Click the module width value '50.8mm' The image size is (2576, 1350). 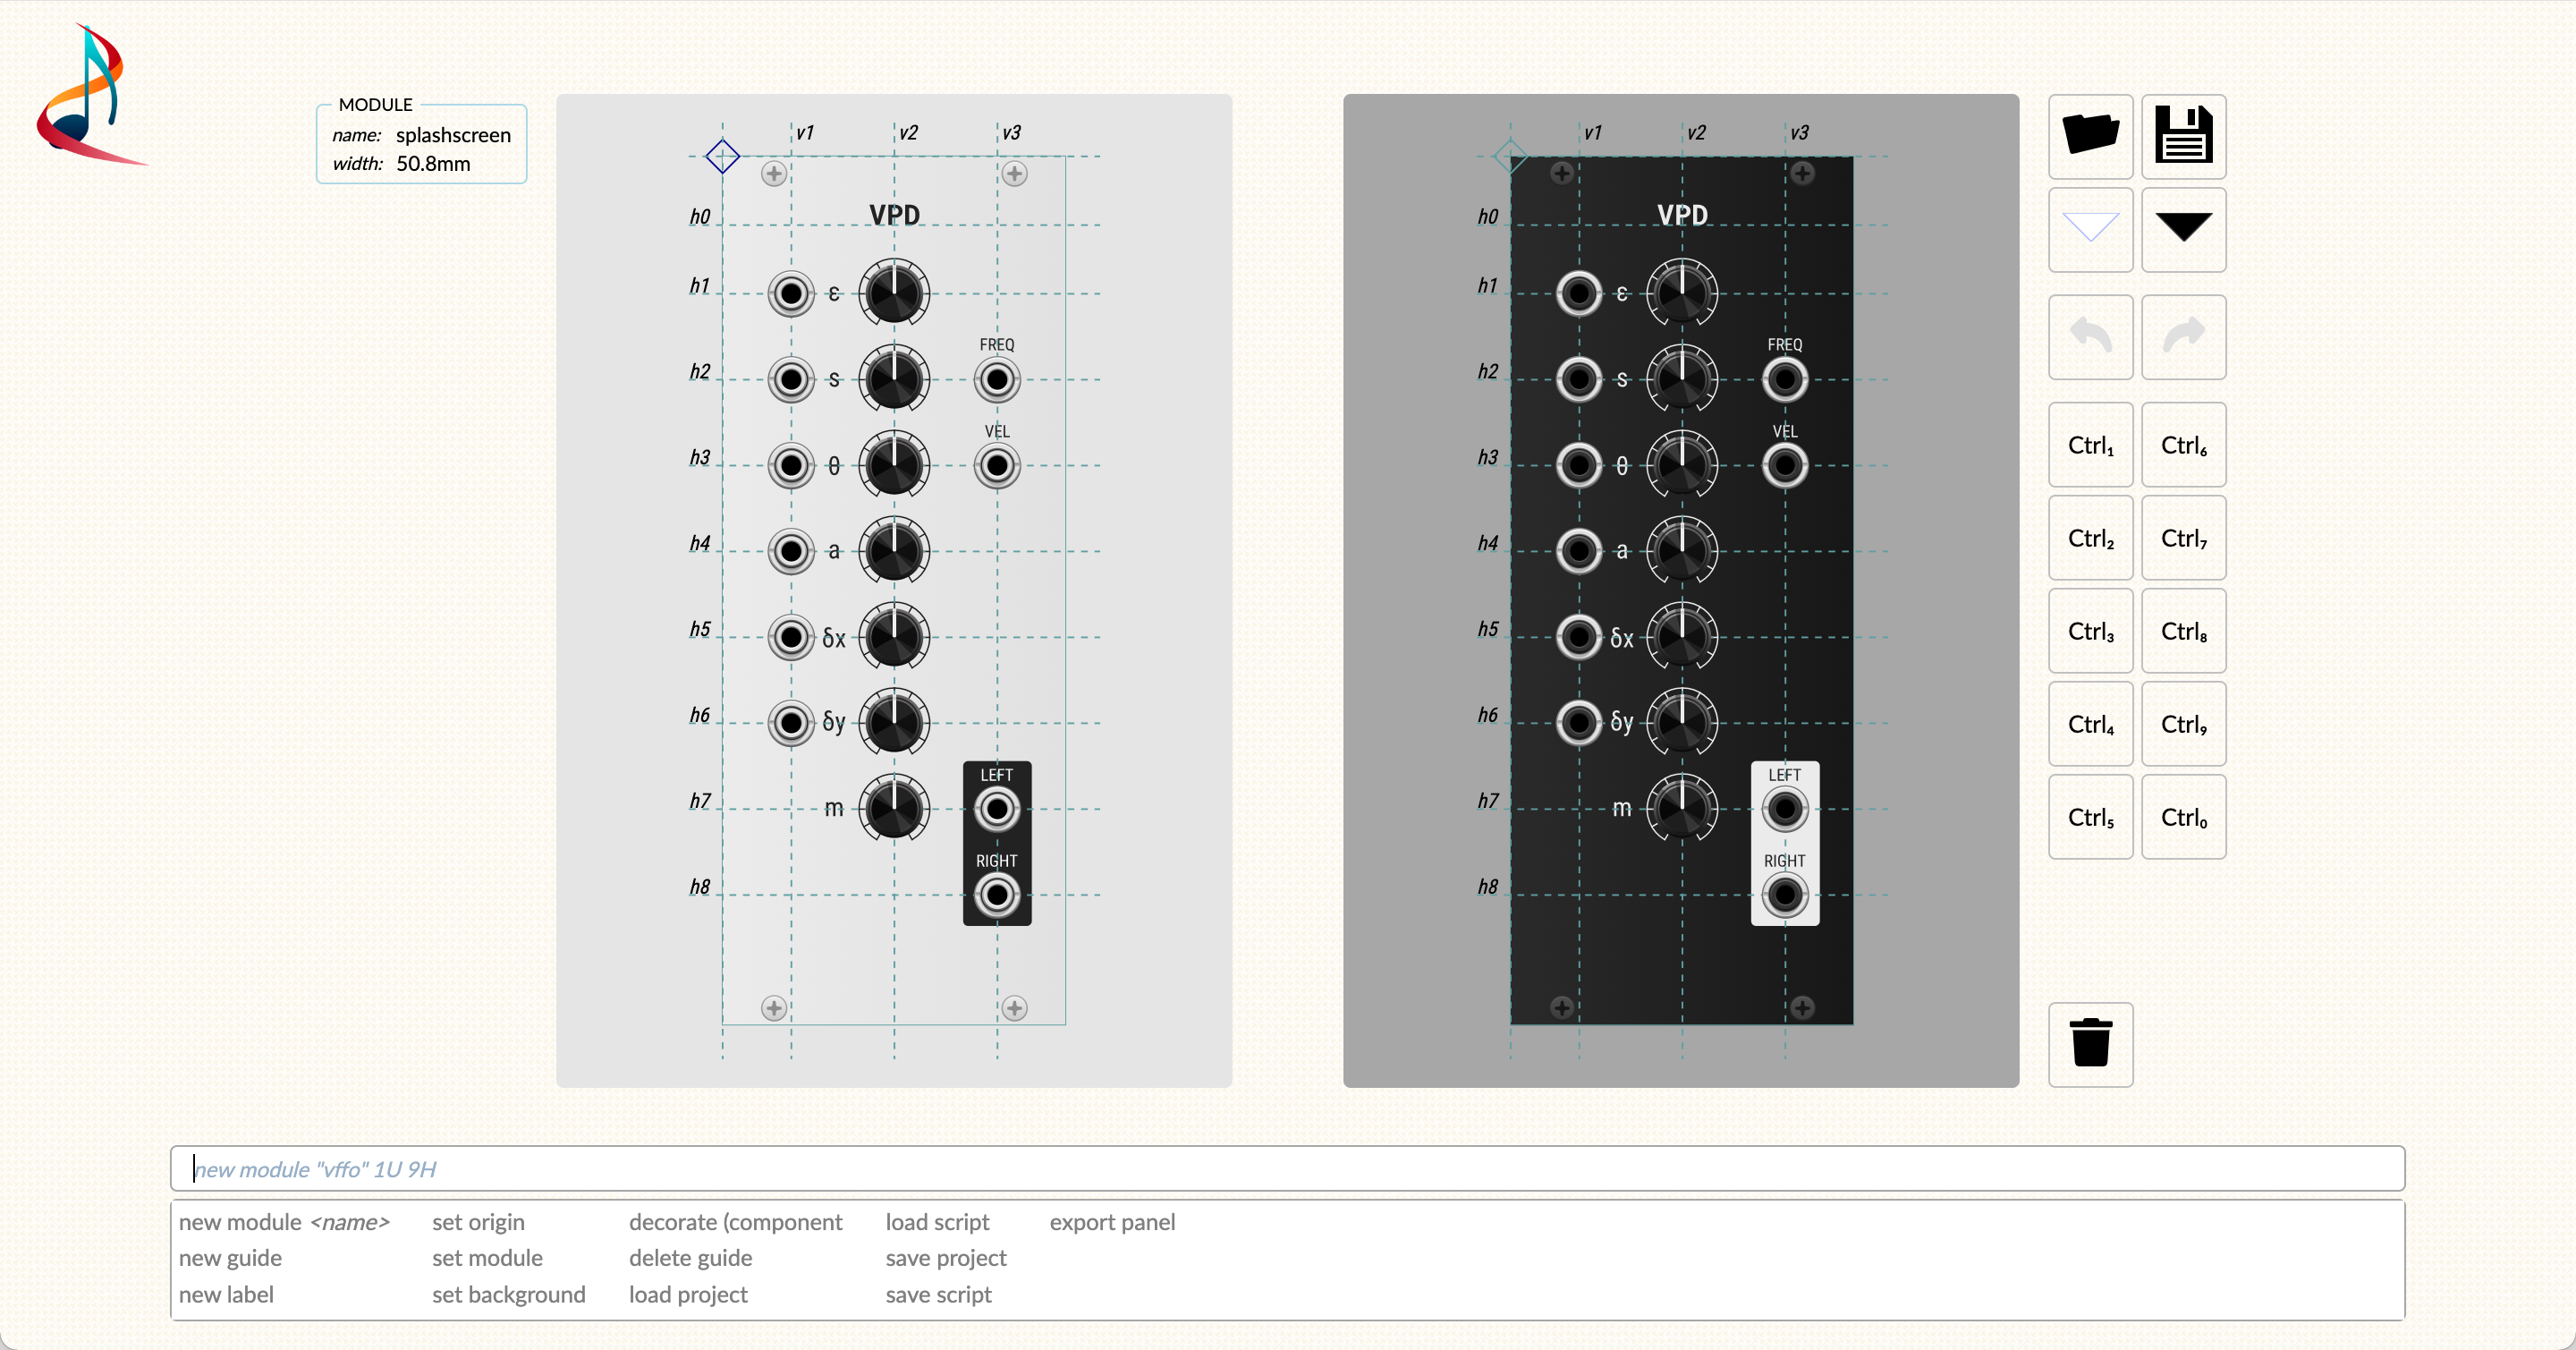pyautogui.click(x=433, y=163)
